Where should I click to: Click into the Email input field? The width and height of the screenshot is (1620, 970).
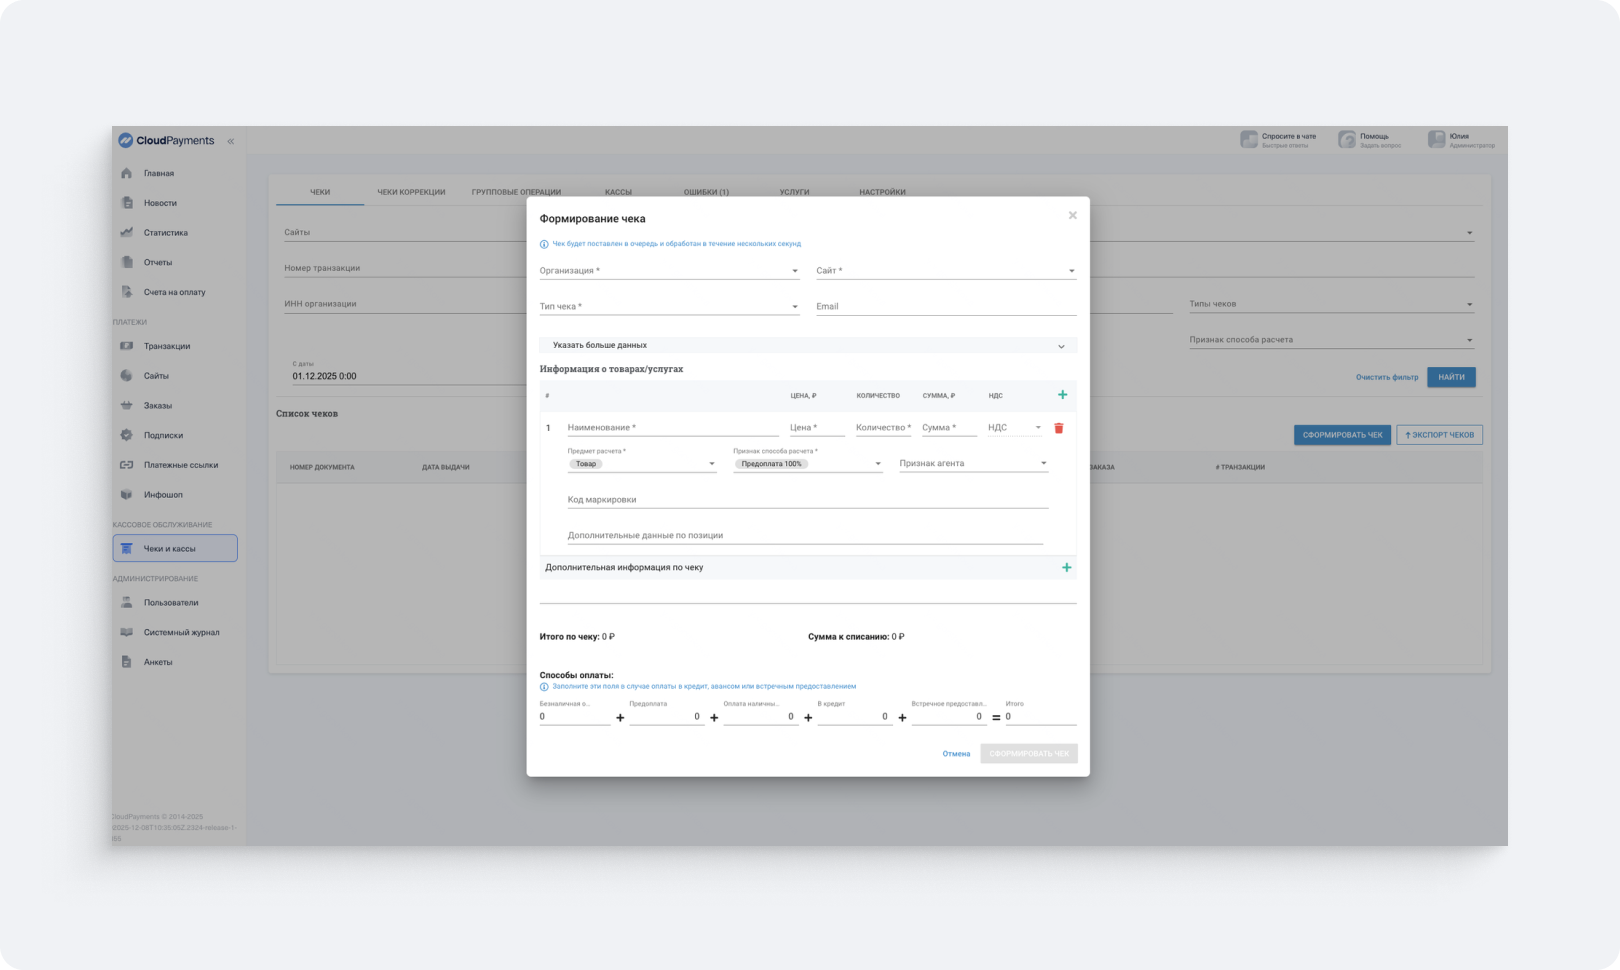tap(945, 307)
